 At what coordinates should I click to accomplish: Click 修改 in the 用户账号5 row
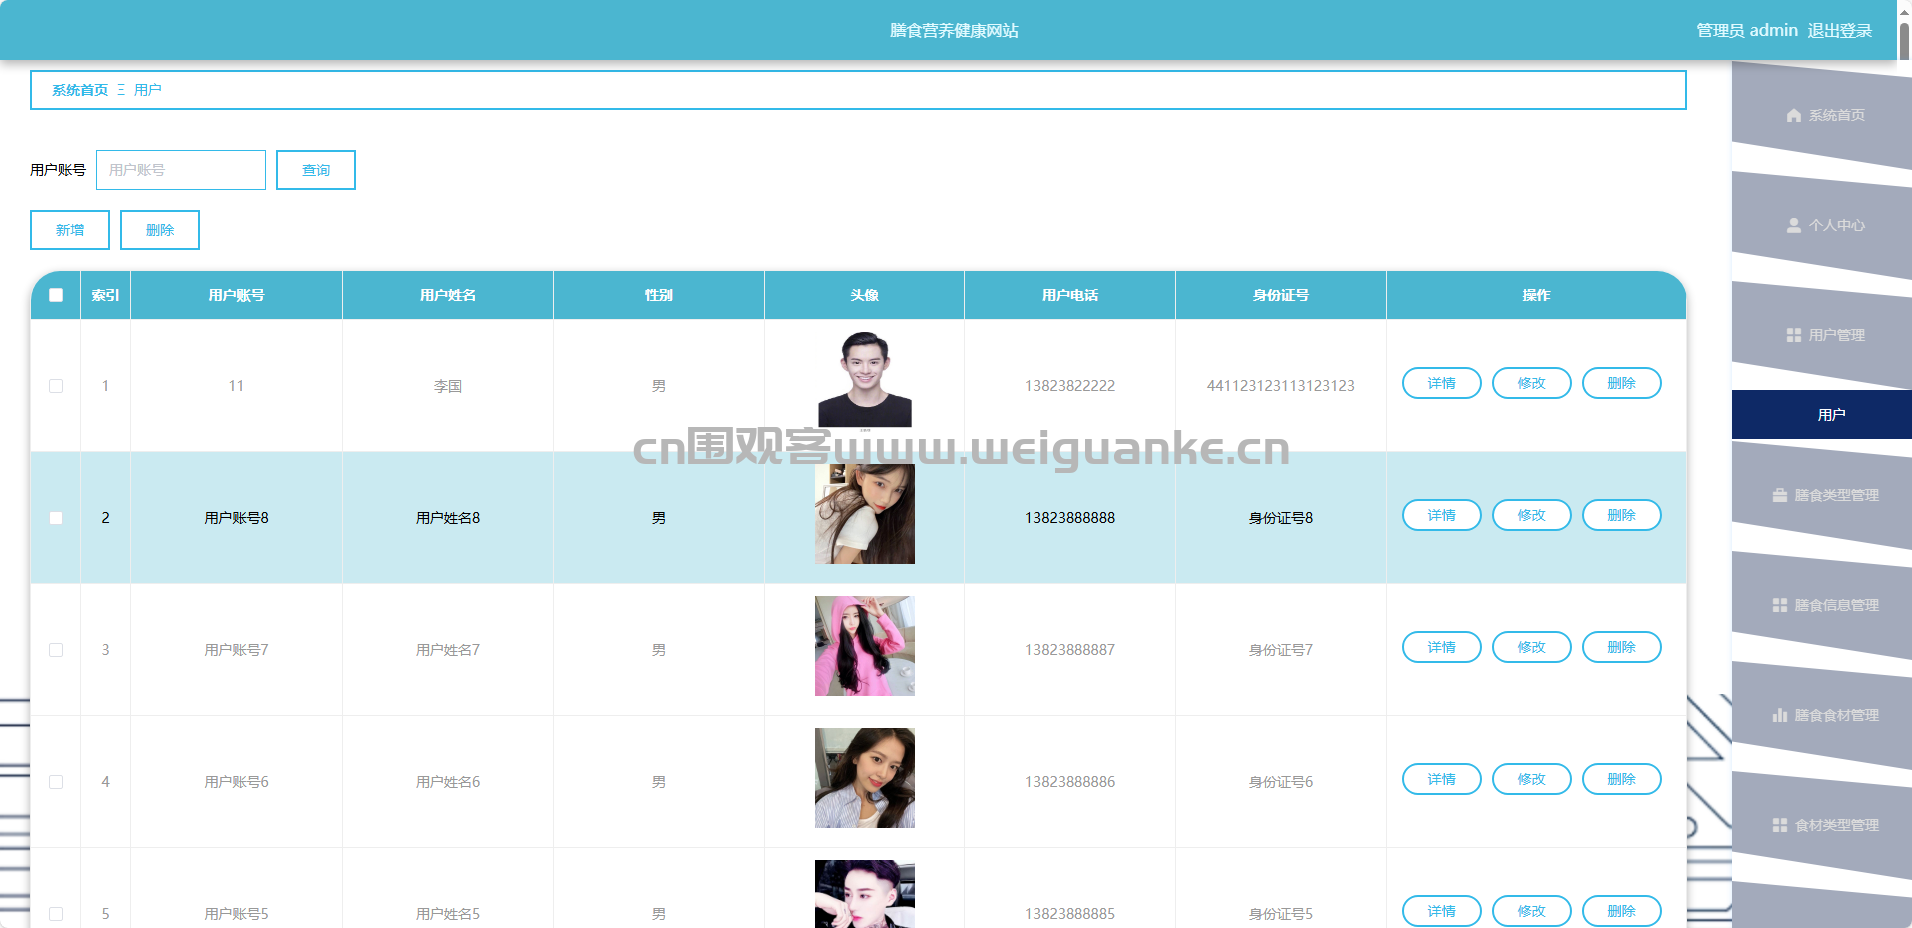[1532, 911]
